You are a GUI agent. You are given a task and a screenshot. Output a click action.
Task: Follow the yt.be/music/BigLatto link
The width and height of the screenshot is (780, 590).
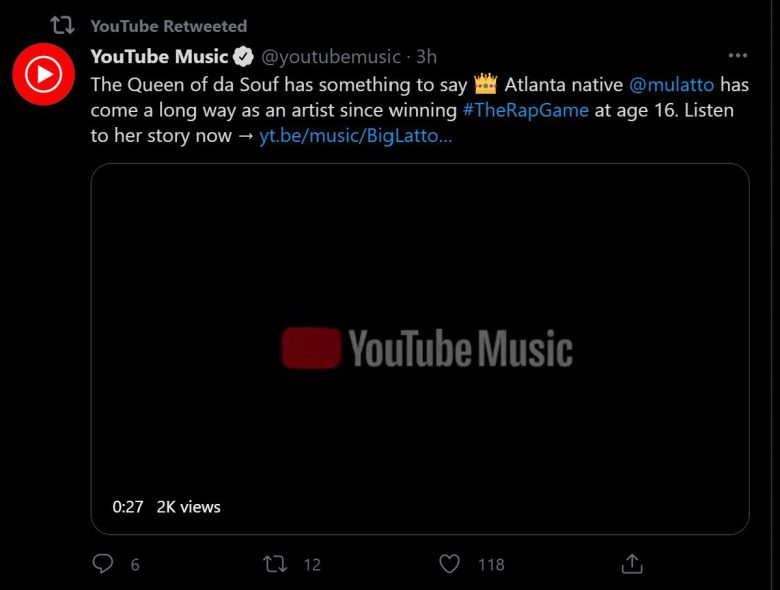[355, 136]
